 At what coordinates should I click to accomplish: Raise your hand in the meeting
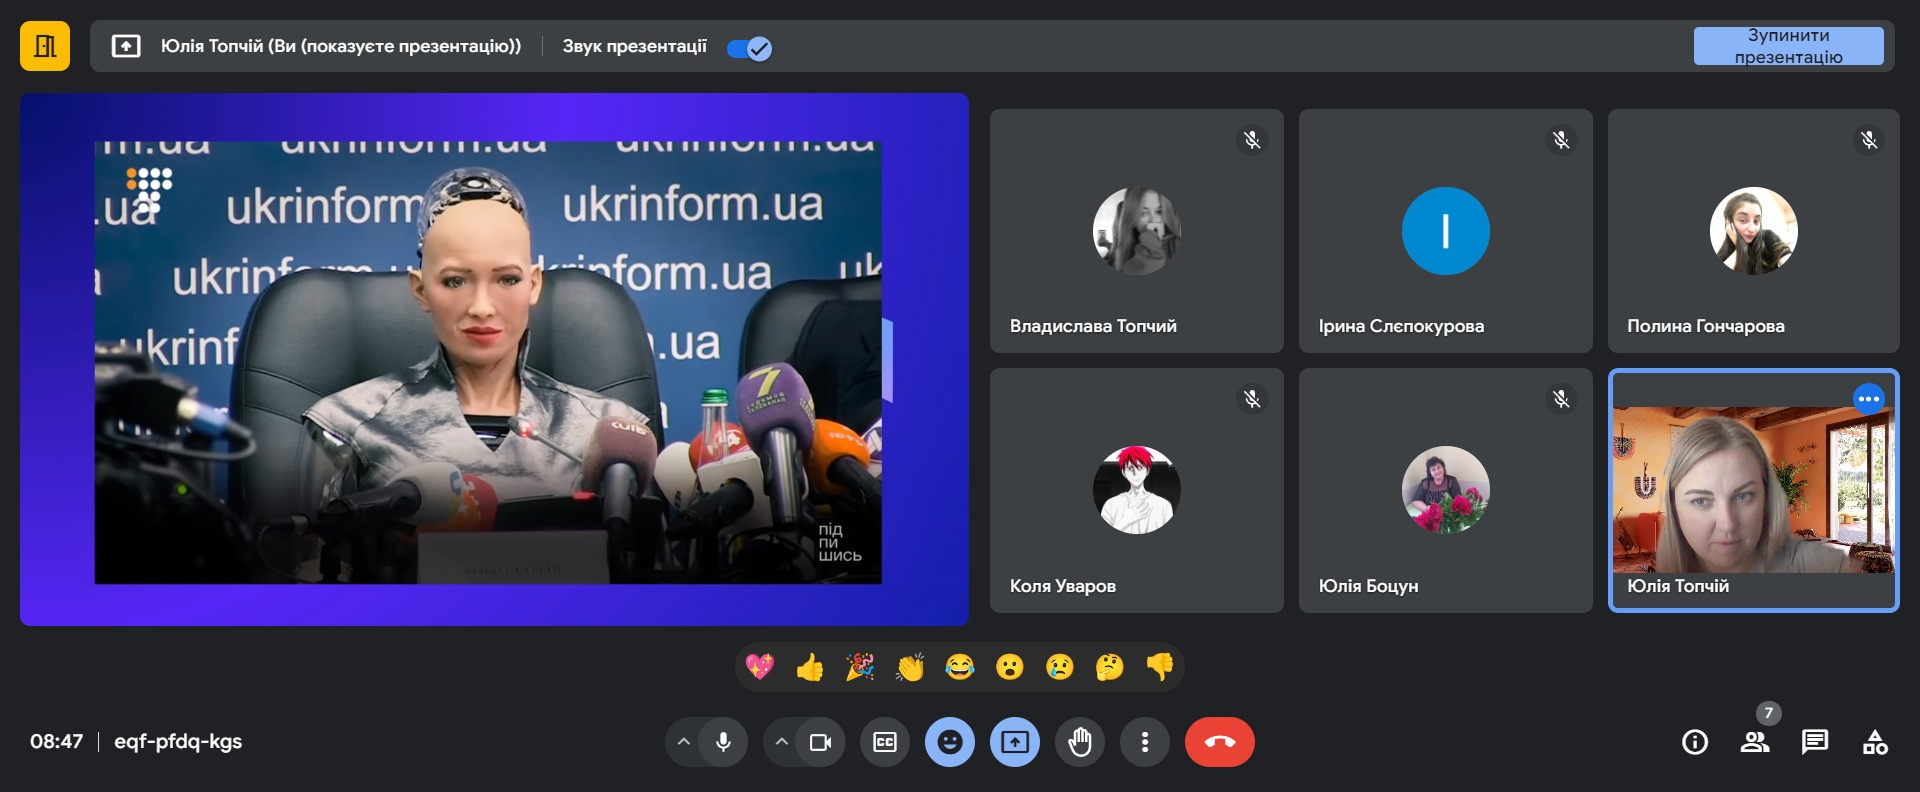click(x=1080, y=742)
